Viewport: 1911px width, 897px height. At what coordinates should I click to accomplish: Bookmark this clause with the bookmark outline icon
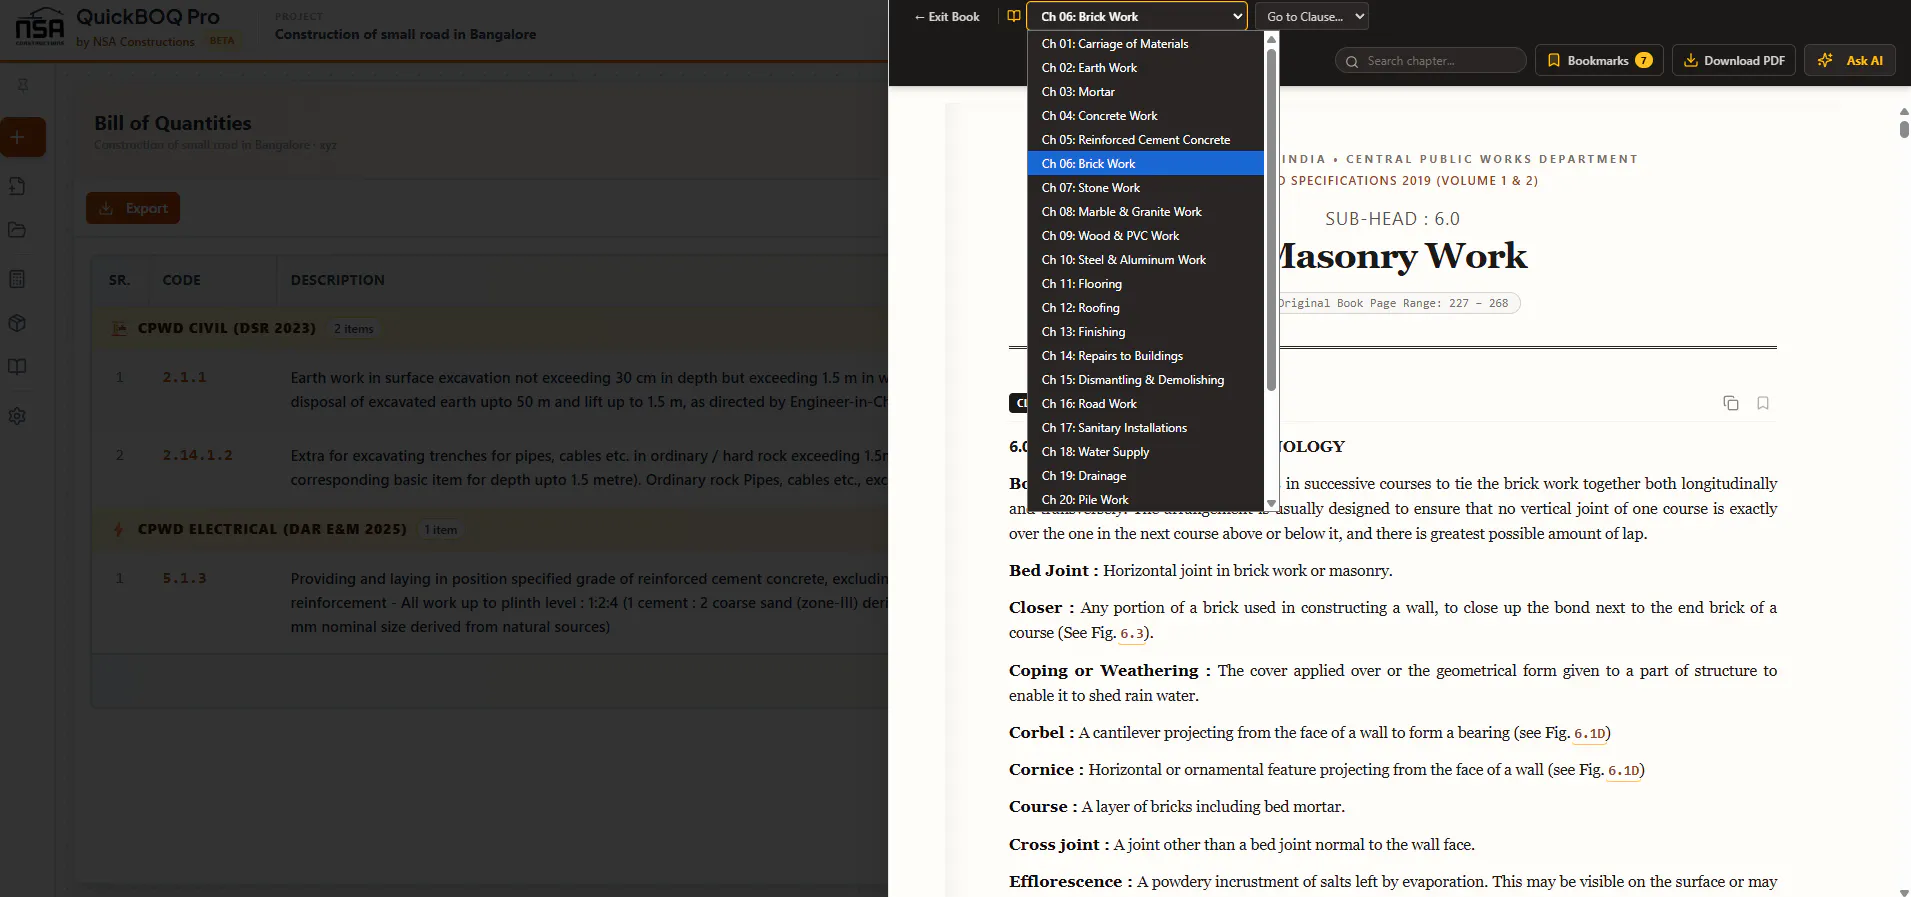tap(1763, 403)
